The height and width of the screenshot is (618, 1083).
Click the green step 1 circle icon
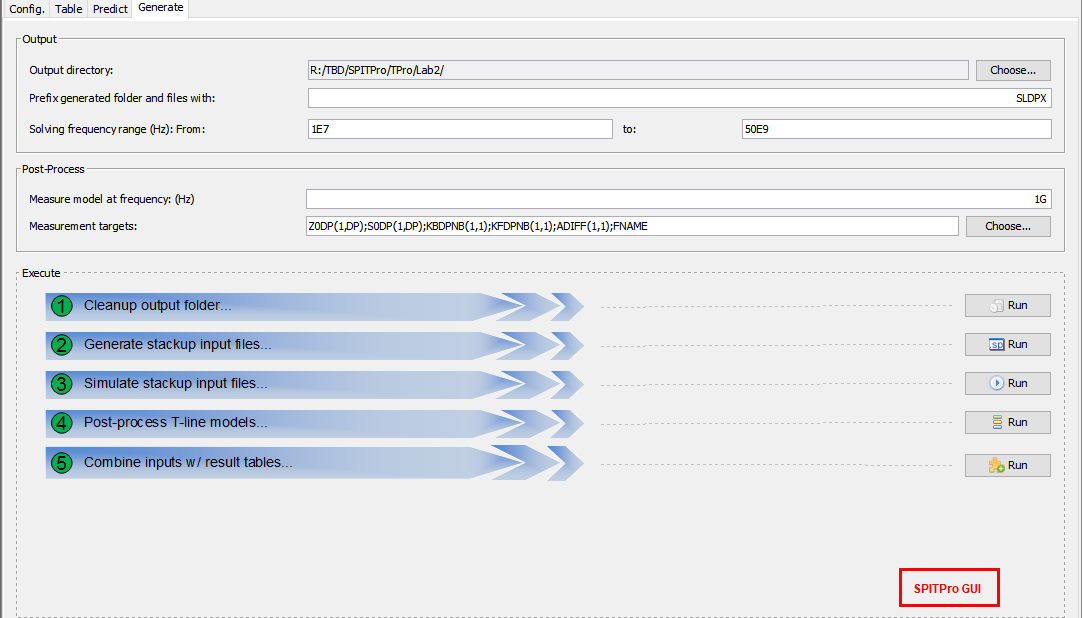click(62, 306)
